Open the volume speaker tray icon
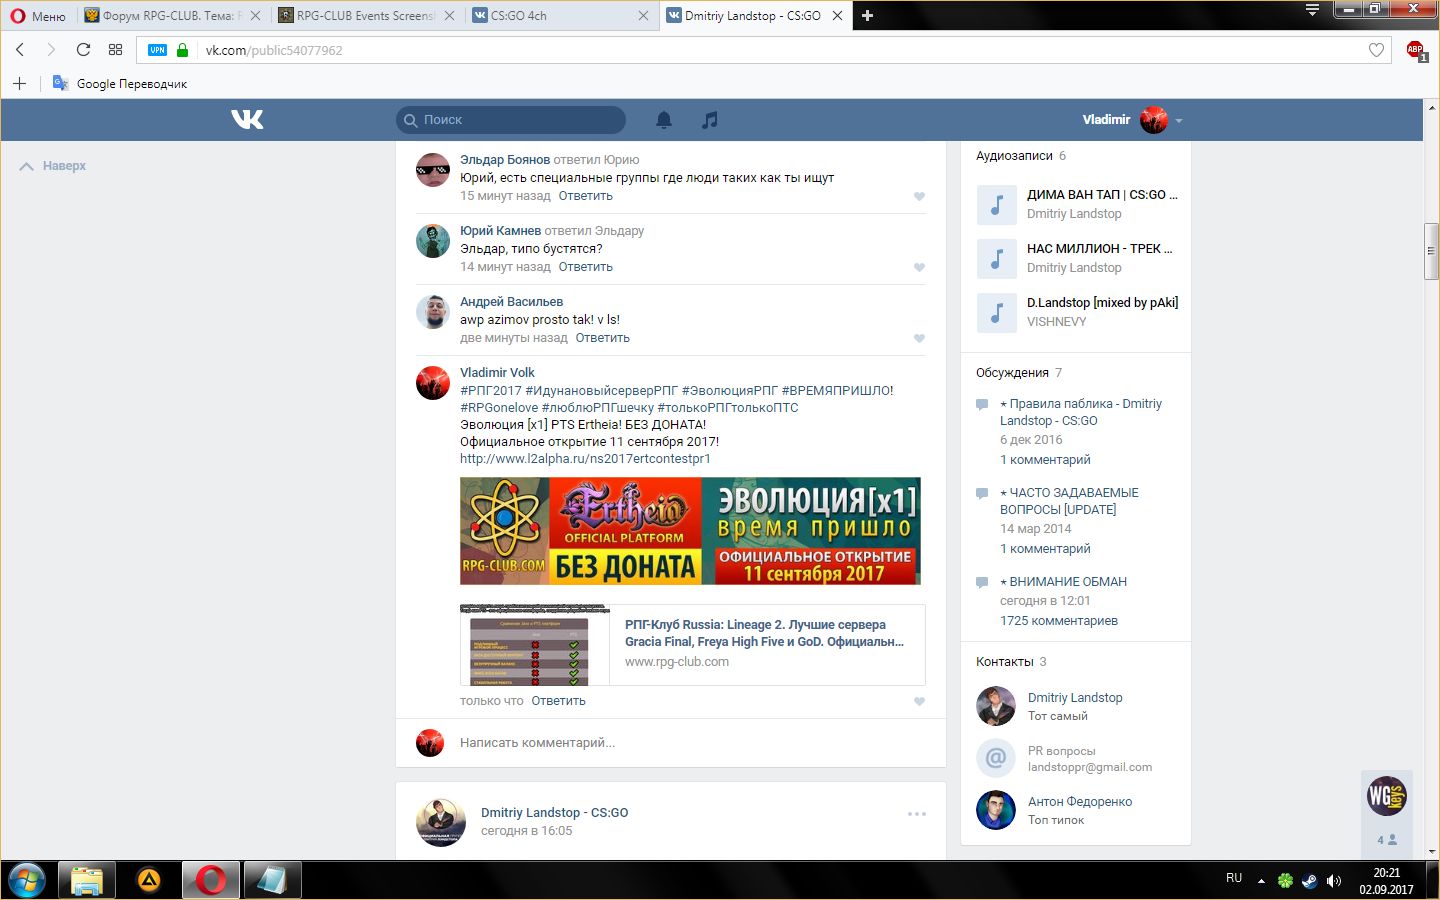The width and height of the screenshot is (1440, 900). click(x=1334, y=880)
